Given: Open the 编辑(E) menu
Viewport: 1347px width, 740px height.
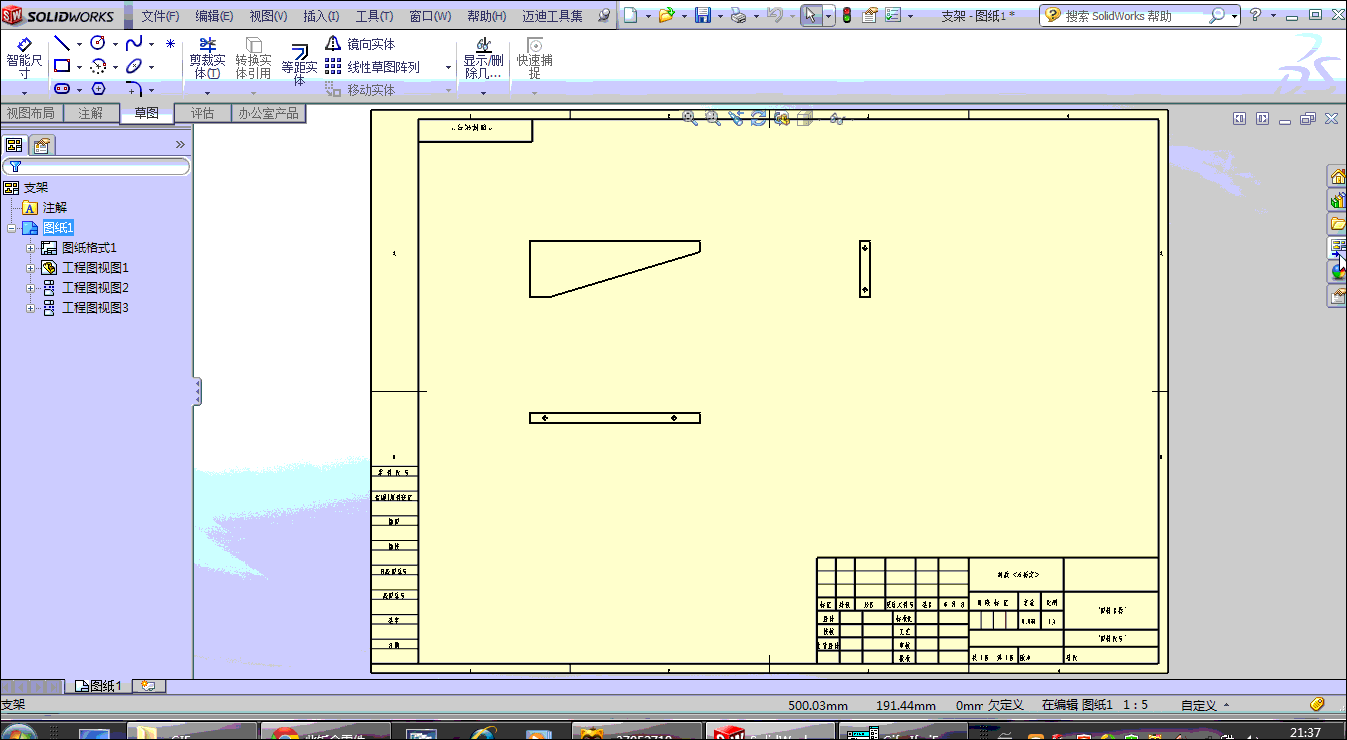Looking at the screenshot, I should (x=214, y=16).
